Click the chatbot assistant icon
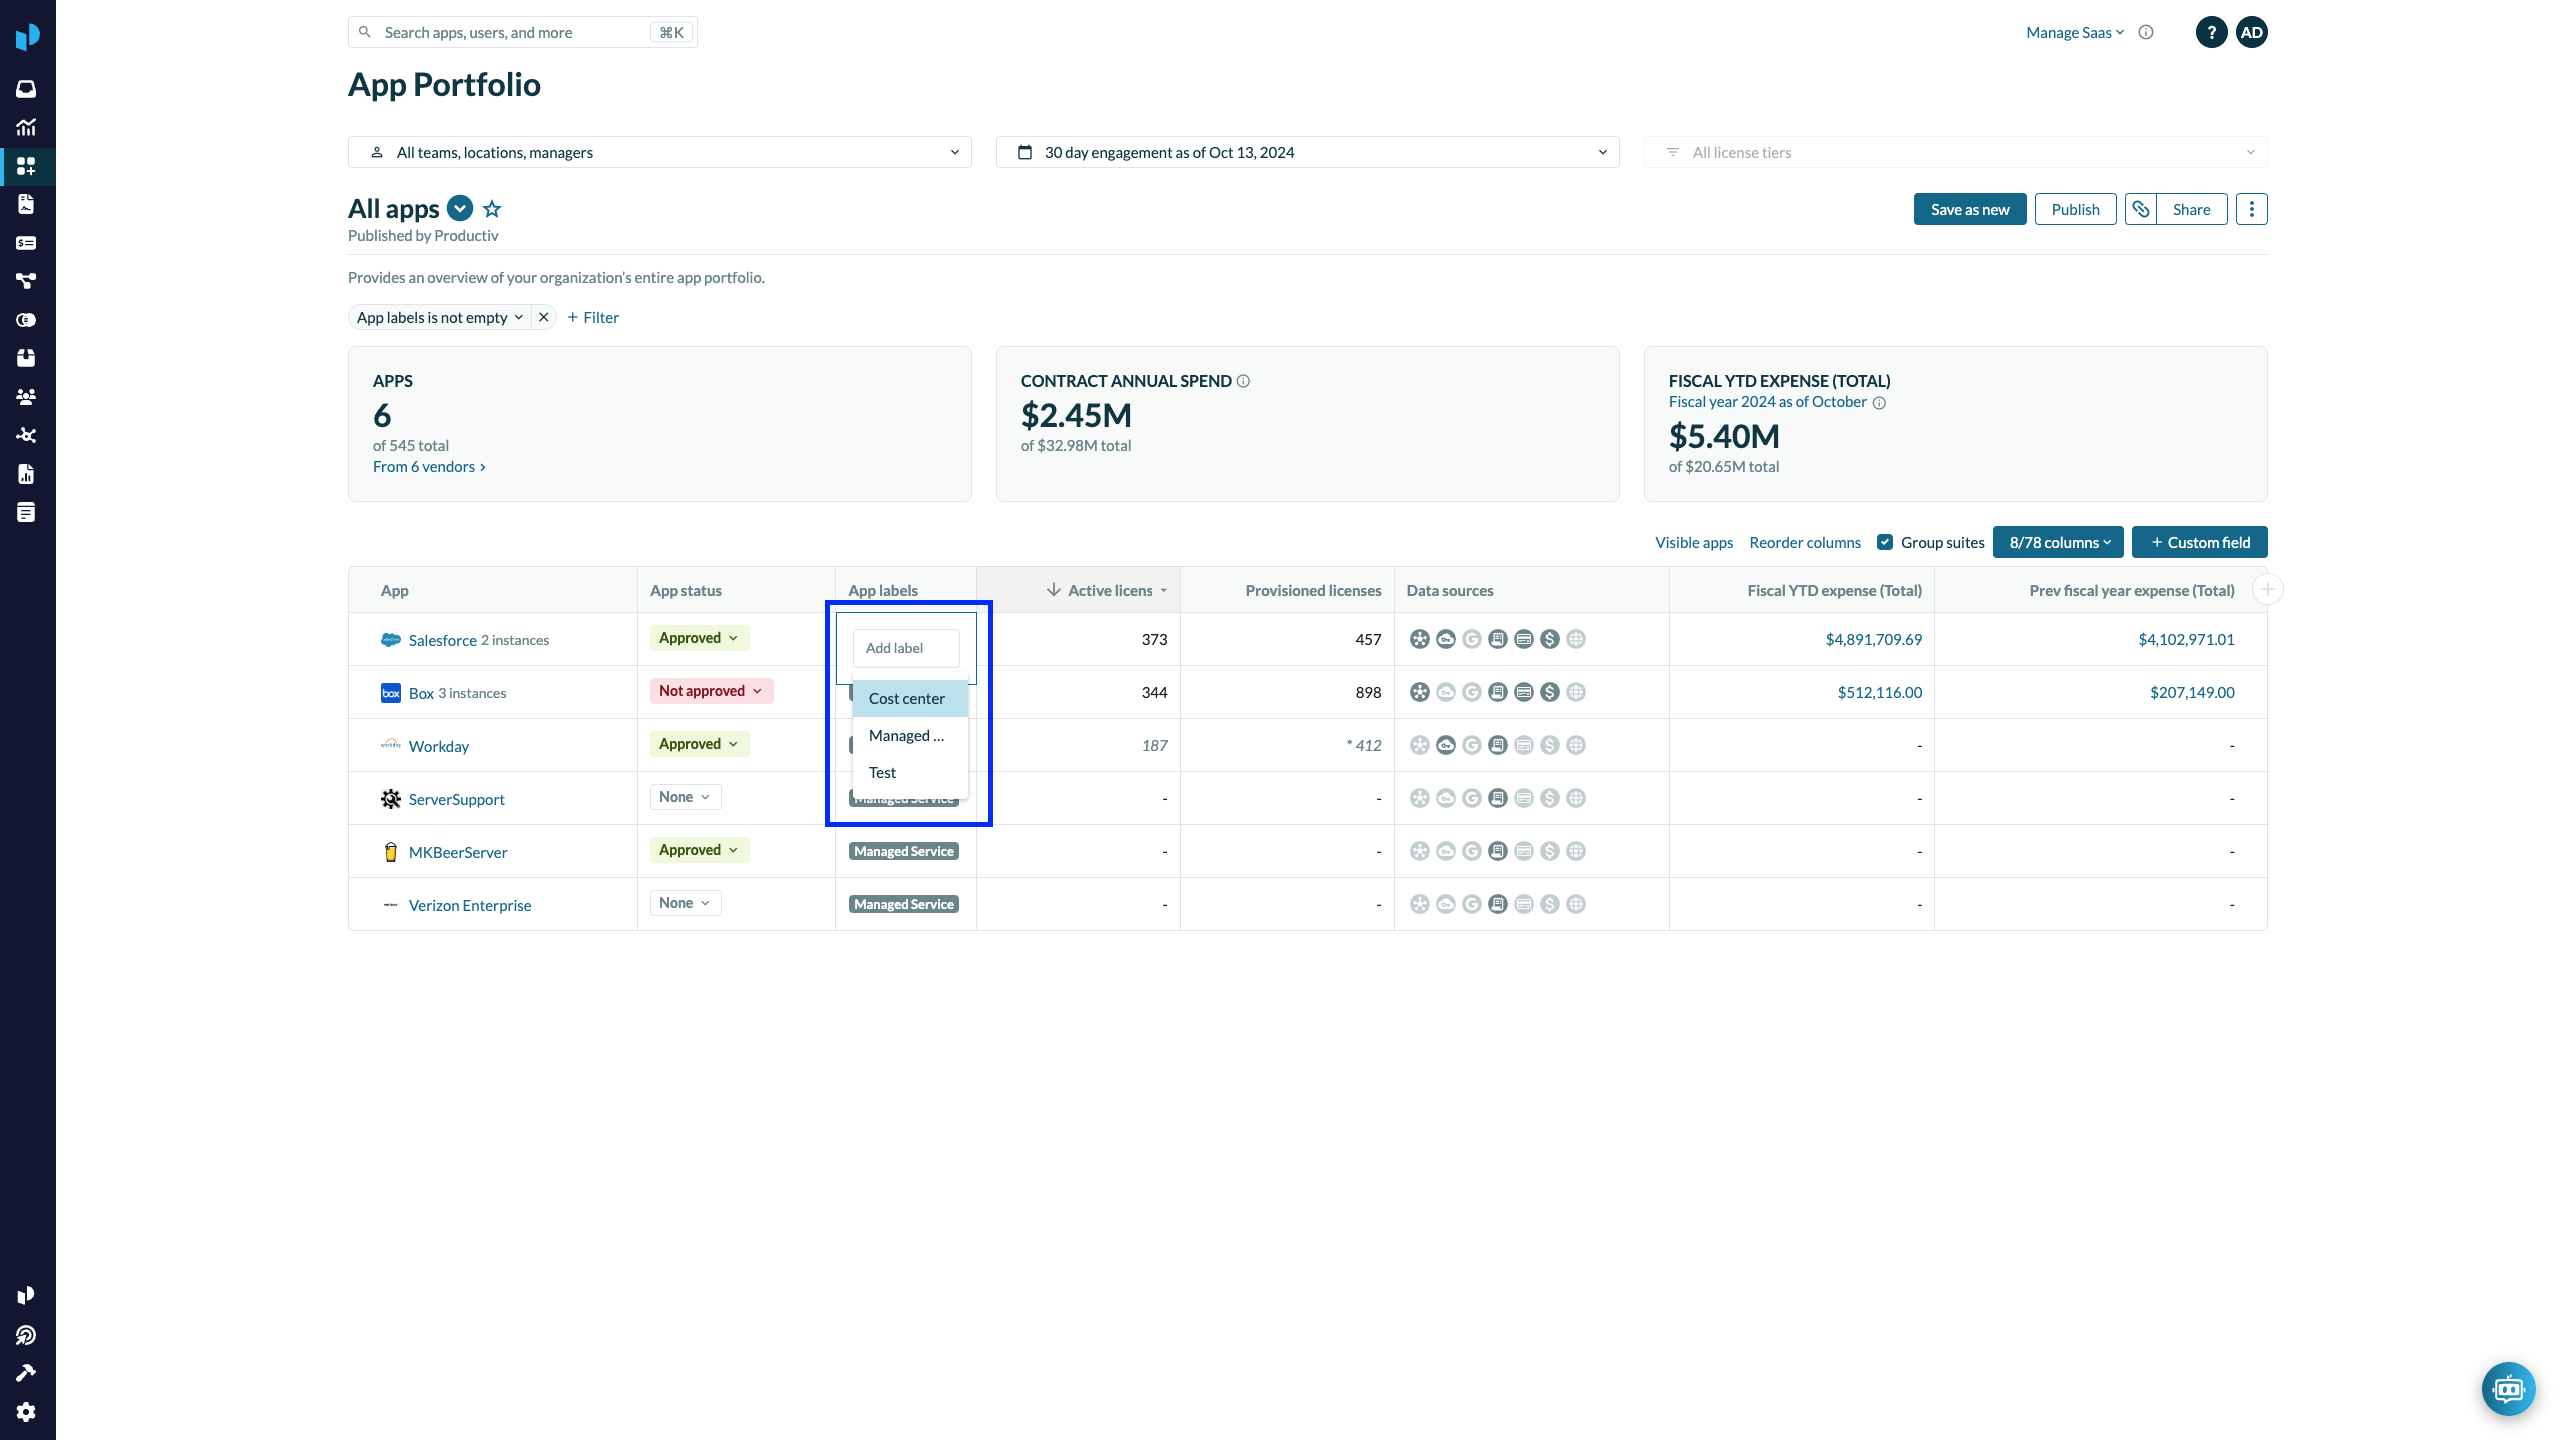This screenshot has height=1440, width=2560. pyautogui.click(x=2508, y=1388)
